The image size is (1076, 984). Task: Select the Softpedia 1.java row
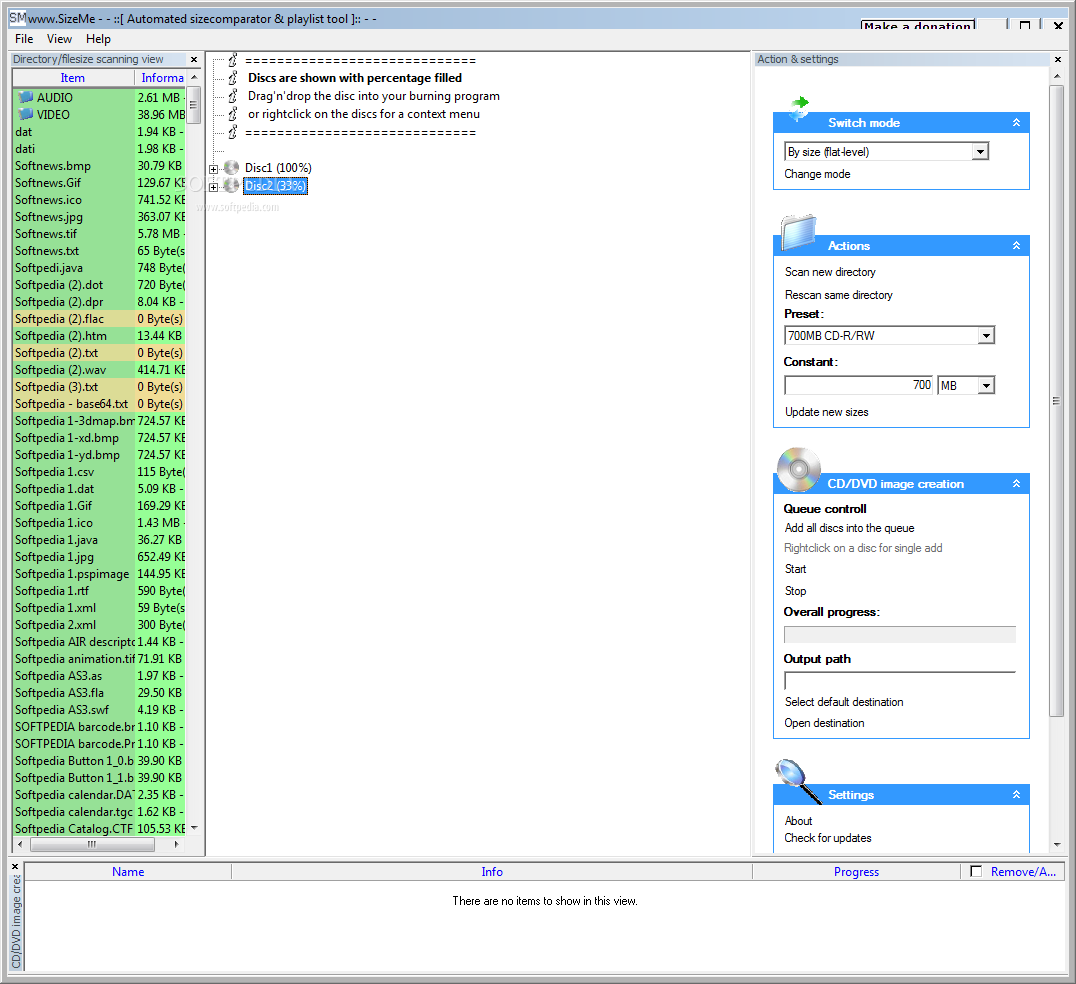click(99, 540)
